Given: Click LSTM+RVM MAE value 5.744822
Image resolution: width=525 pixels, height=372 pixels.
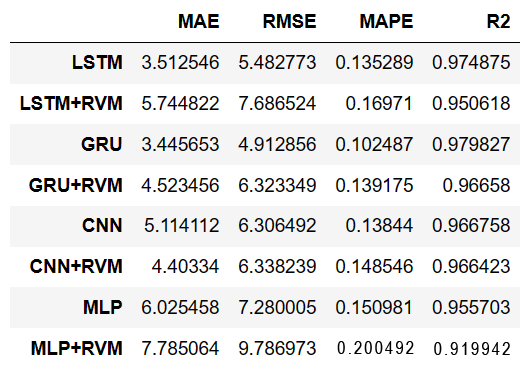Looking at the screenshot, I should [x=180, y=103].
